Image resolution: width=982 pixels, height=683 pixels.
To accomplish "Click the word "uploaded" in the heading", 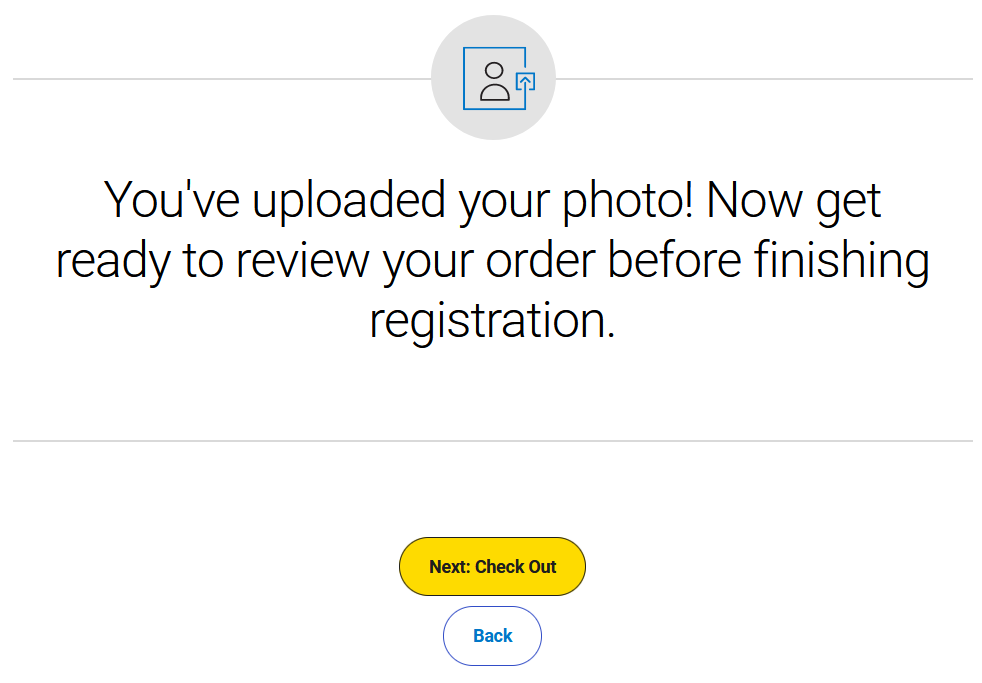I will point(348,200).
